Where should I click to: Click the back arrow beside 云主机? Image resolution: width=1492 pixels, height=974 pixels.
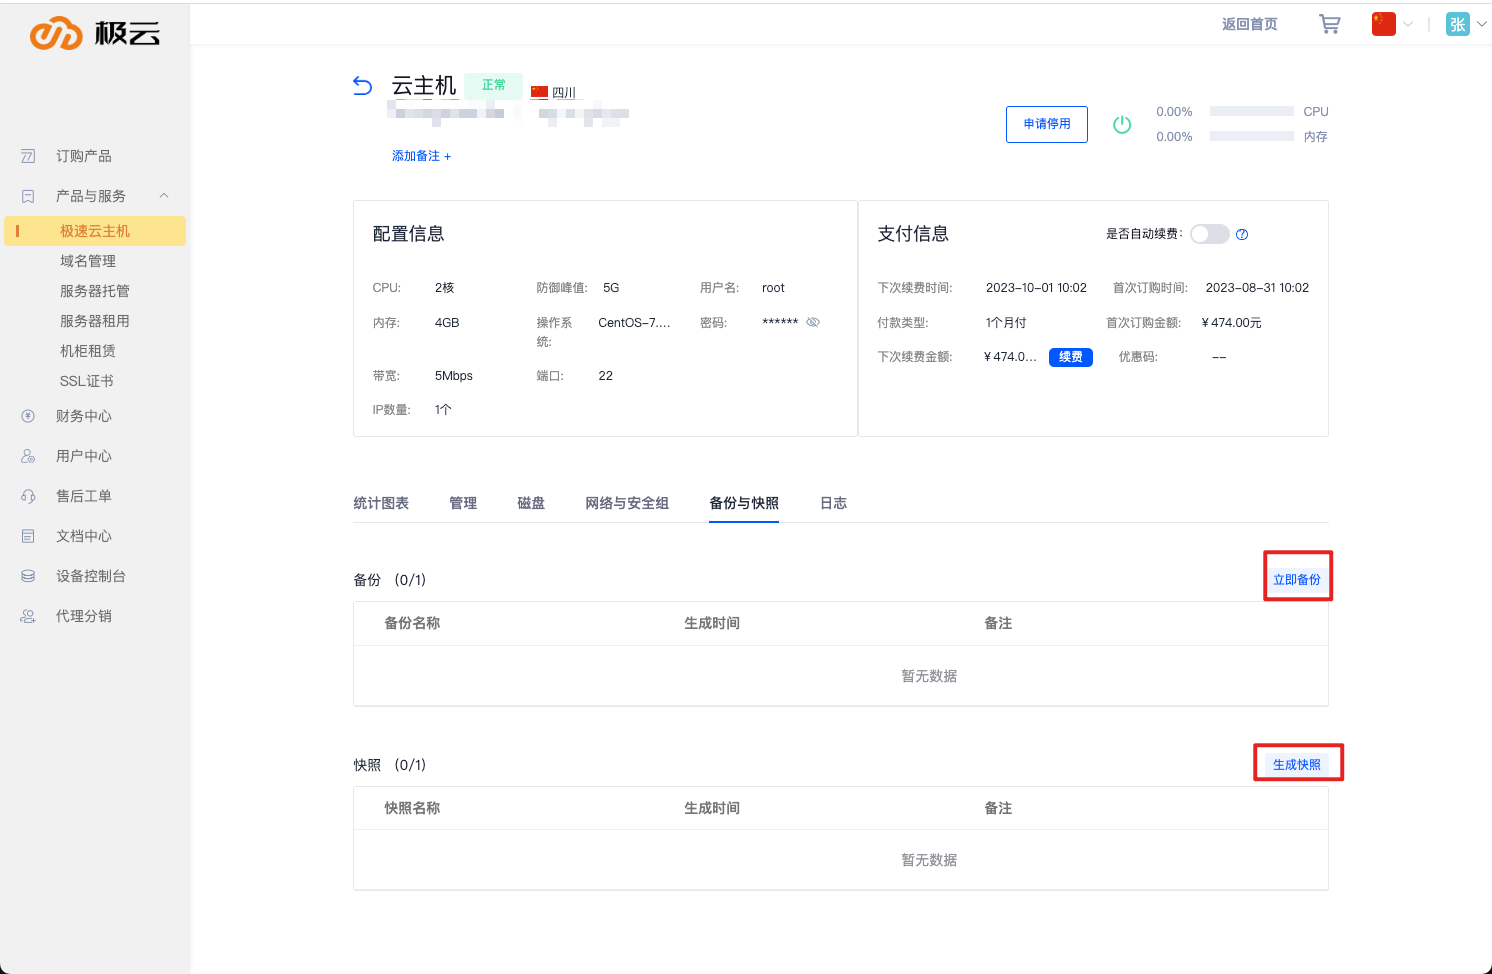point(363,87)
